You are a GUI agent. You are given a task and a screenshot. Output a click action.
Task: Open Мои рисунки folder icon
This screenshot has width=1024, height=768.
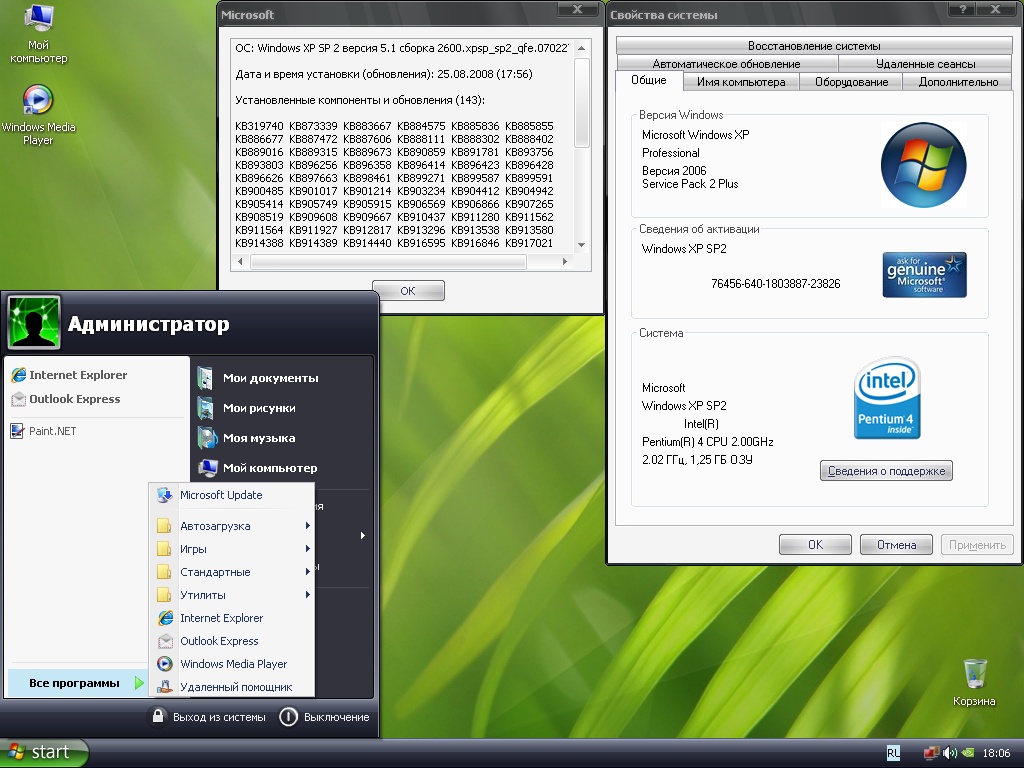click(x=205, y=408)
